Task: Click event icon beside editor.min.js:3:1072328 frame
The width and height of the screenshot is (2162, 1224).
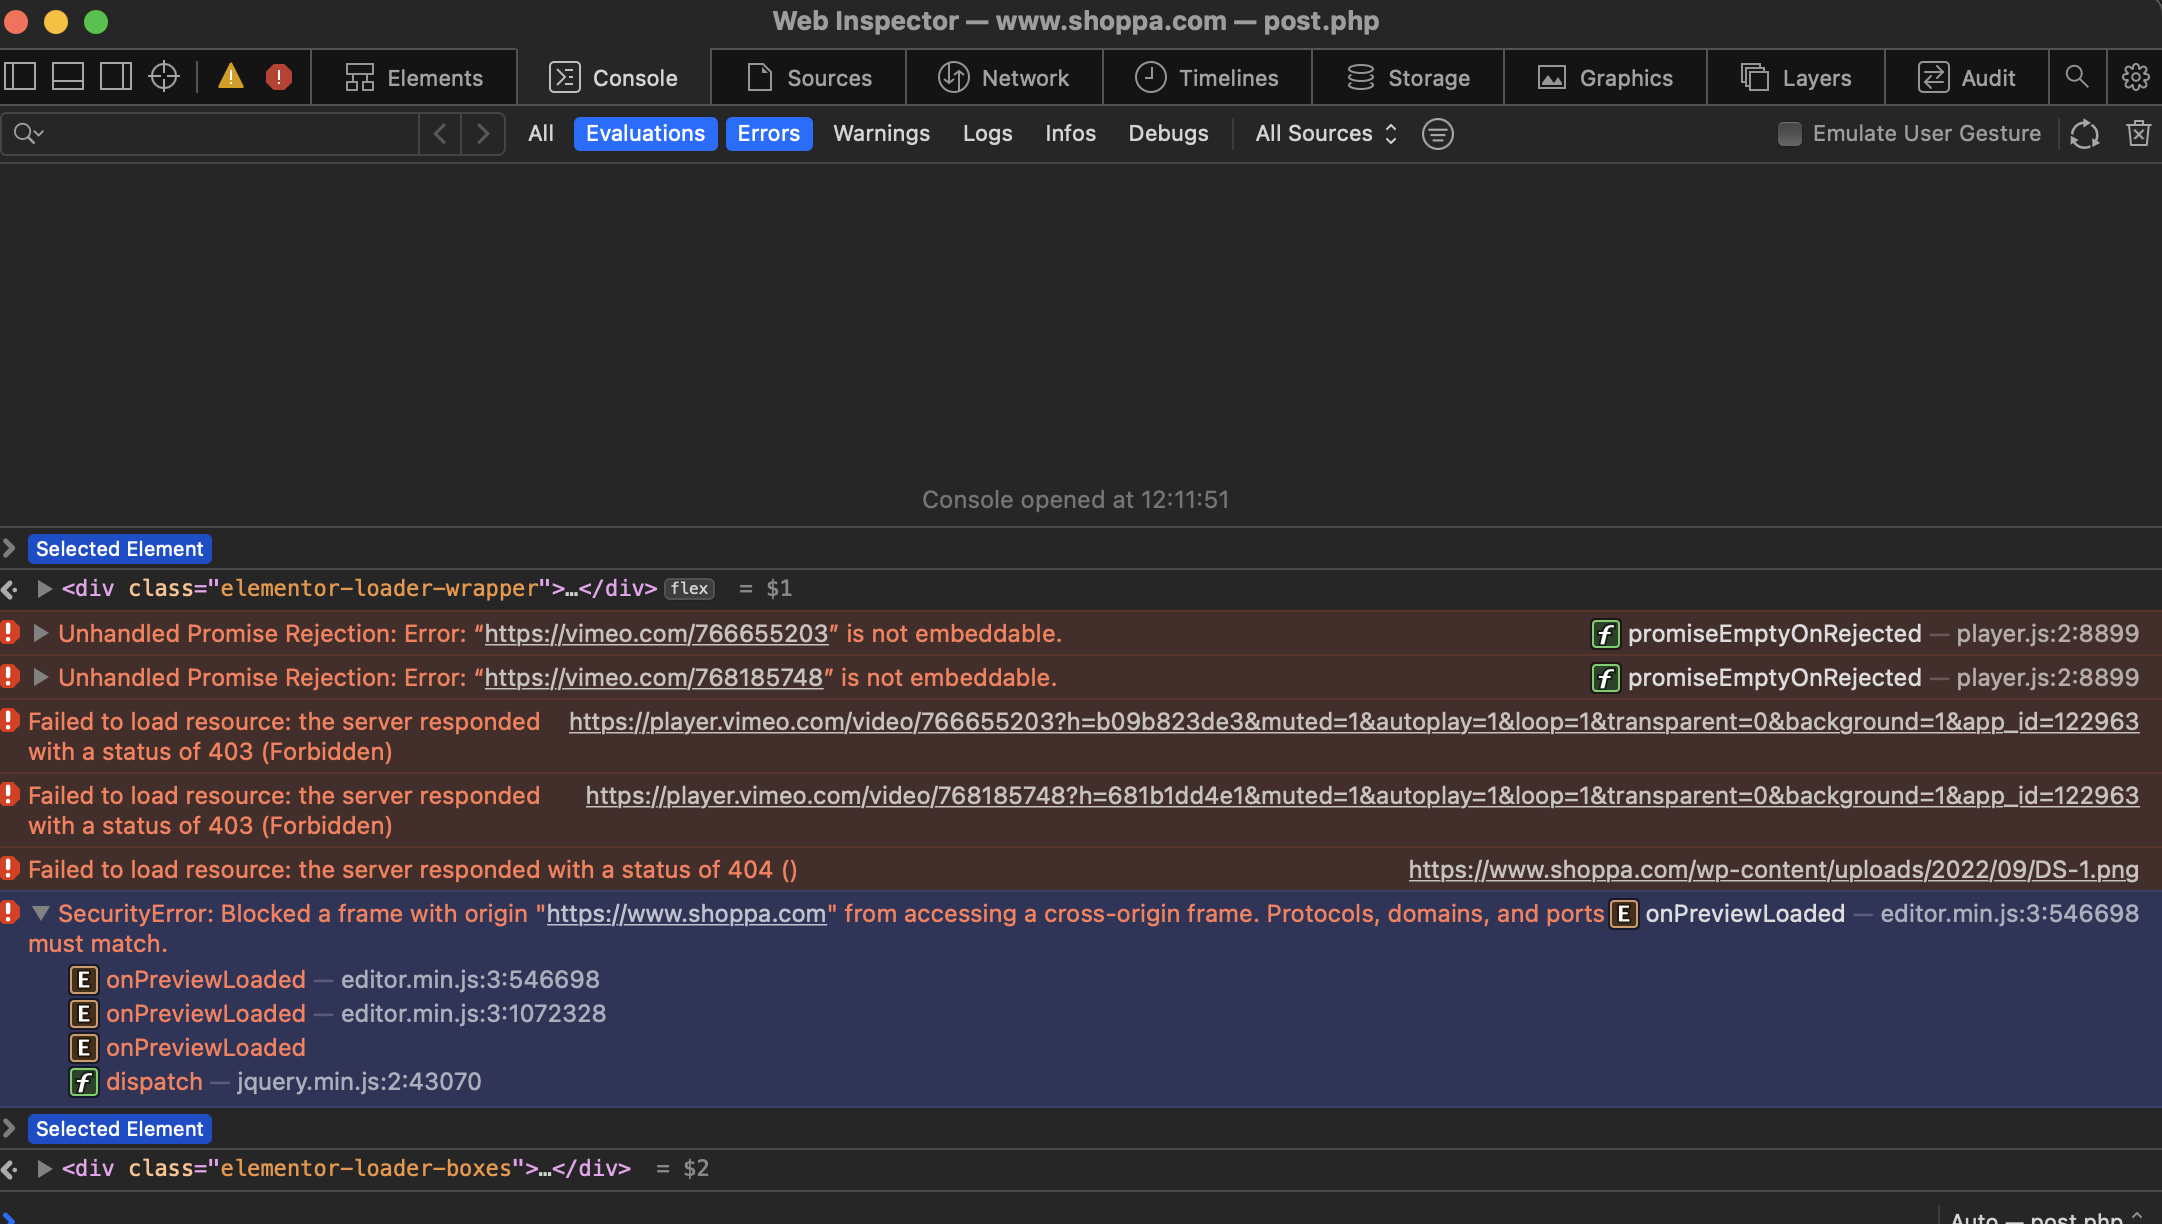Action: [83, 1014]
